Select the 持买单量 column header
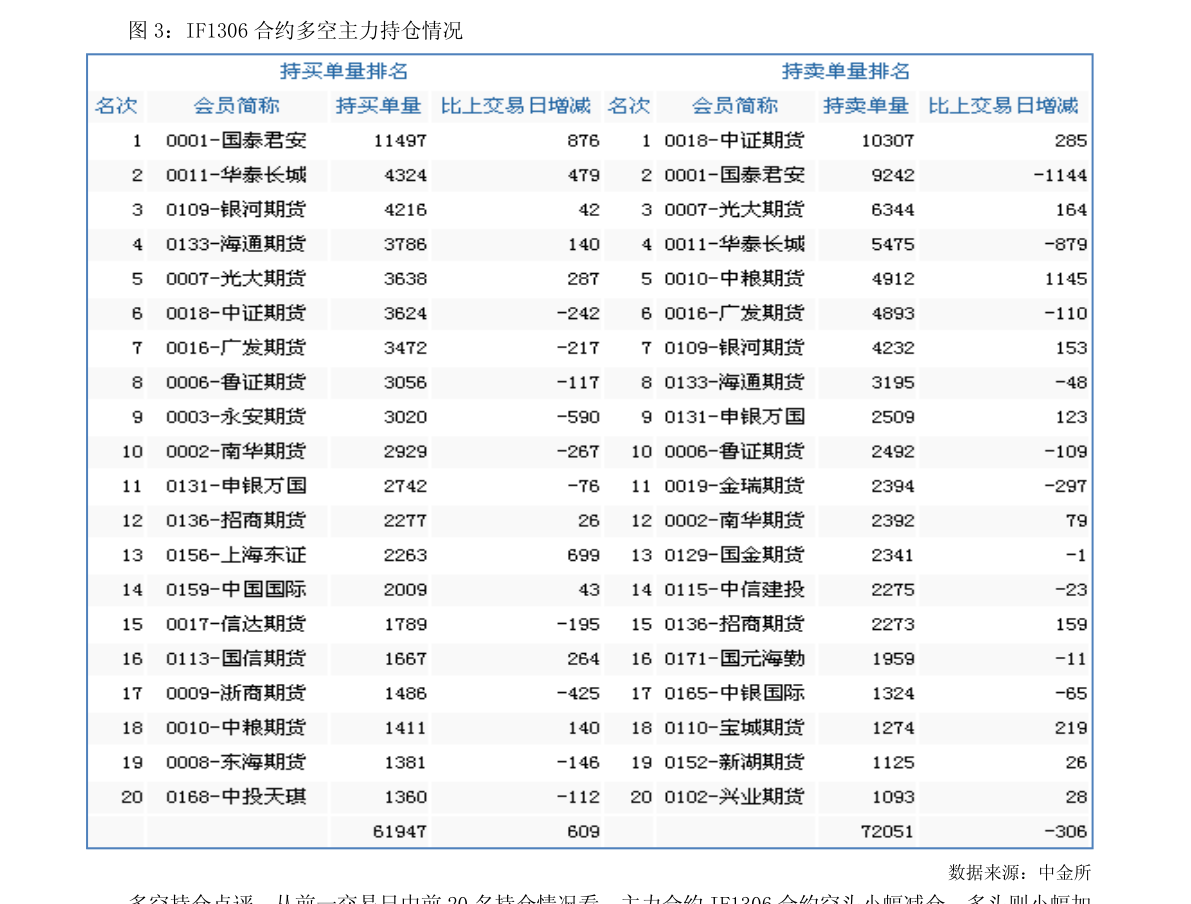The width and height of the screenshot is (1191, 904). [378, 106]
